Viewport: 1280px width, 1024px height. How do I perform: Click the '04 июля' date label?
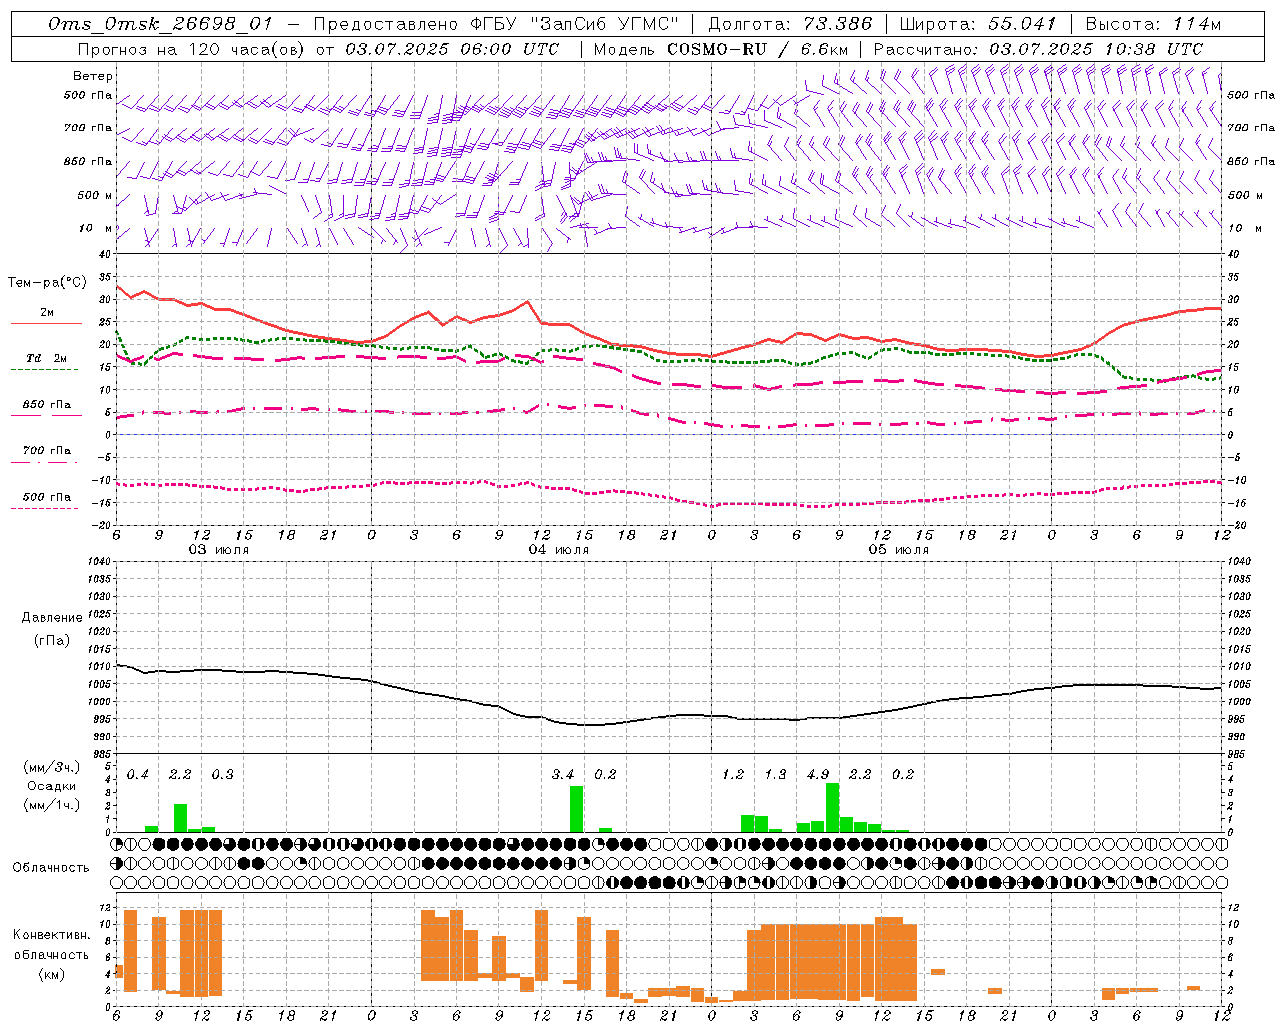559,550
